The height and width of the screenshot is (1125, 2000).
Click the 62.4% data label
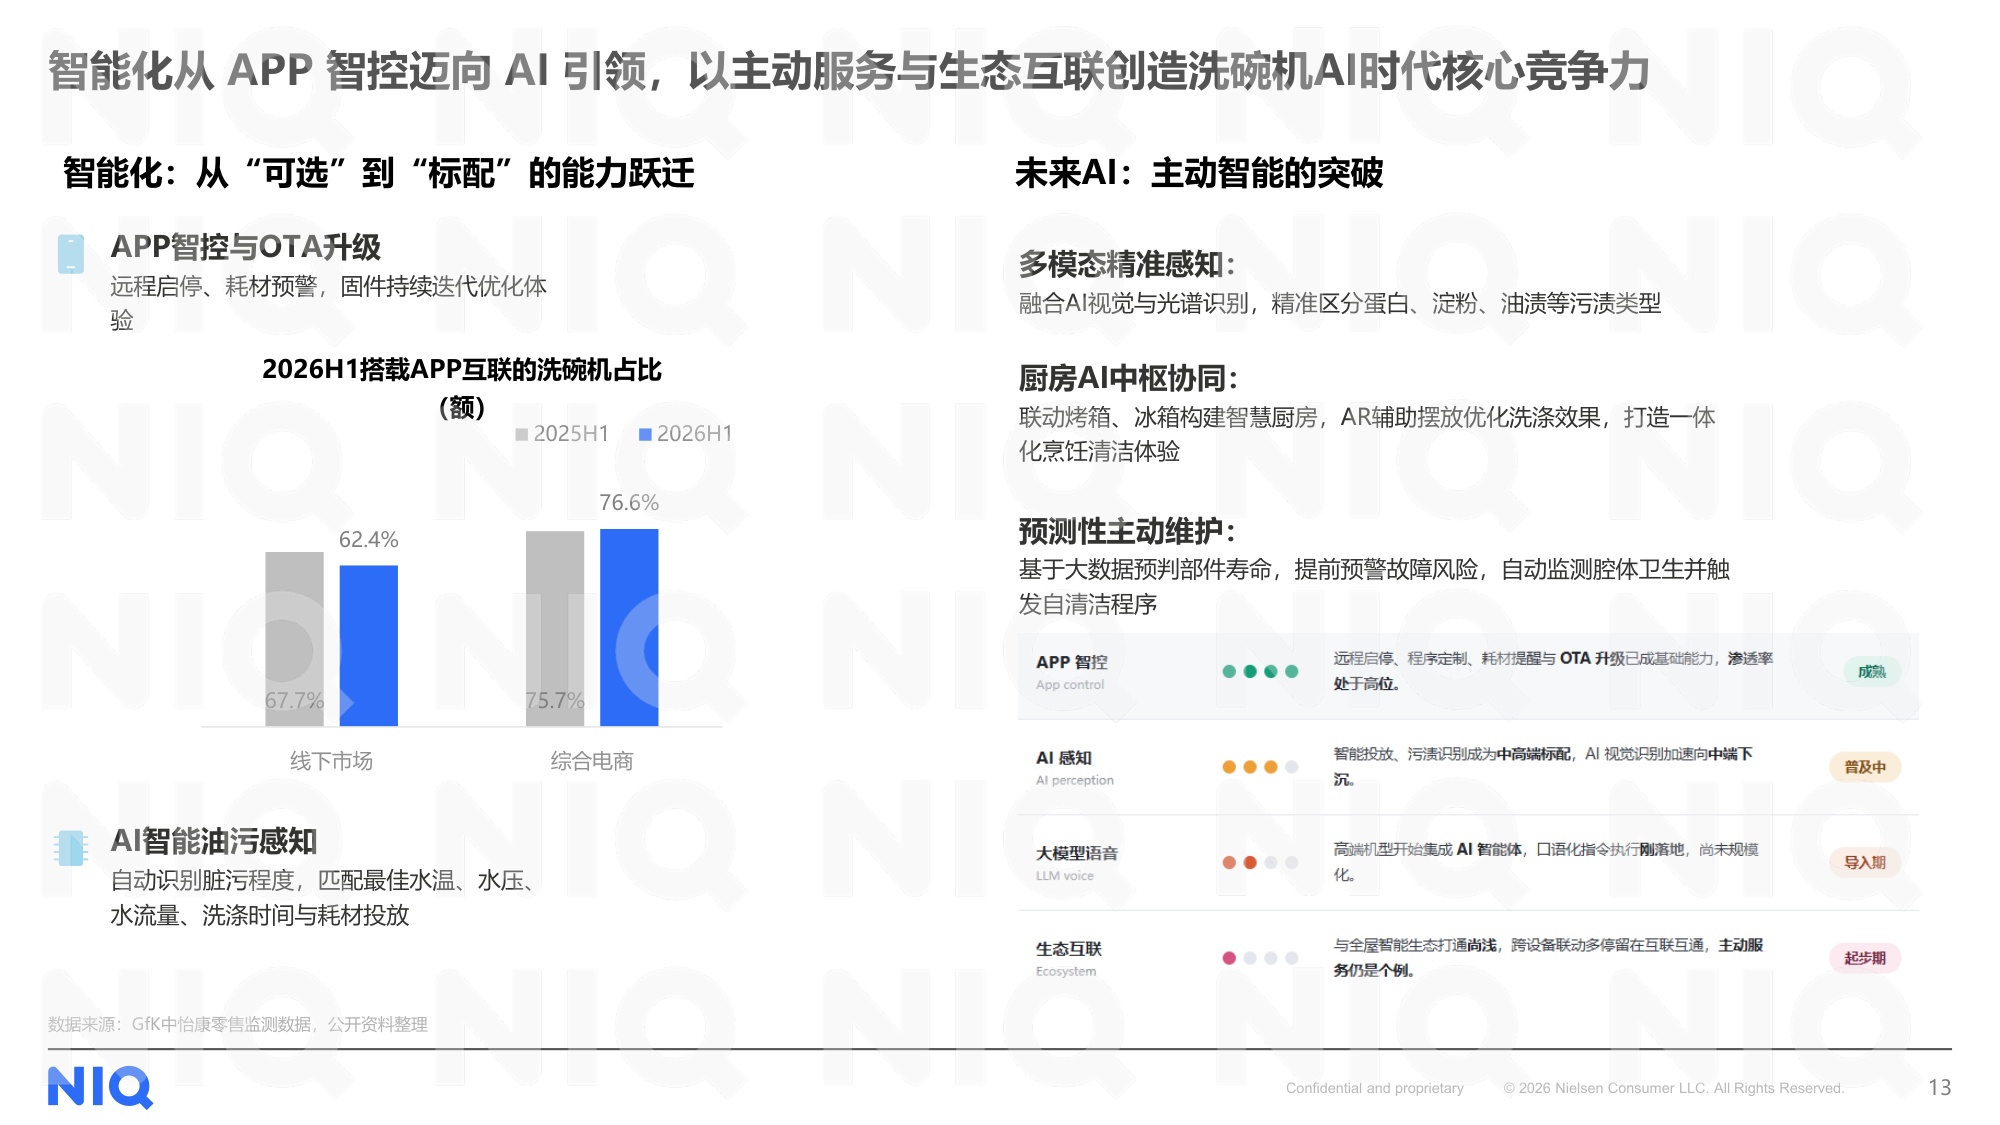click(369, 540)
